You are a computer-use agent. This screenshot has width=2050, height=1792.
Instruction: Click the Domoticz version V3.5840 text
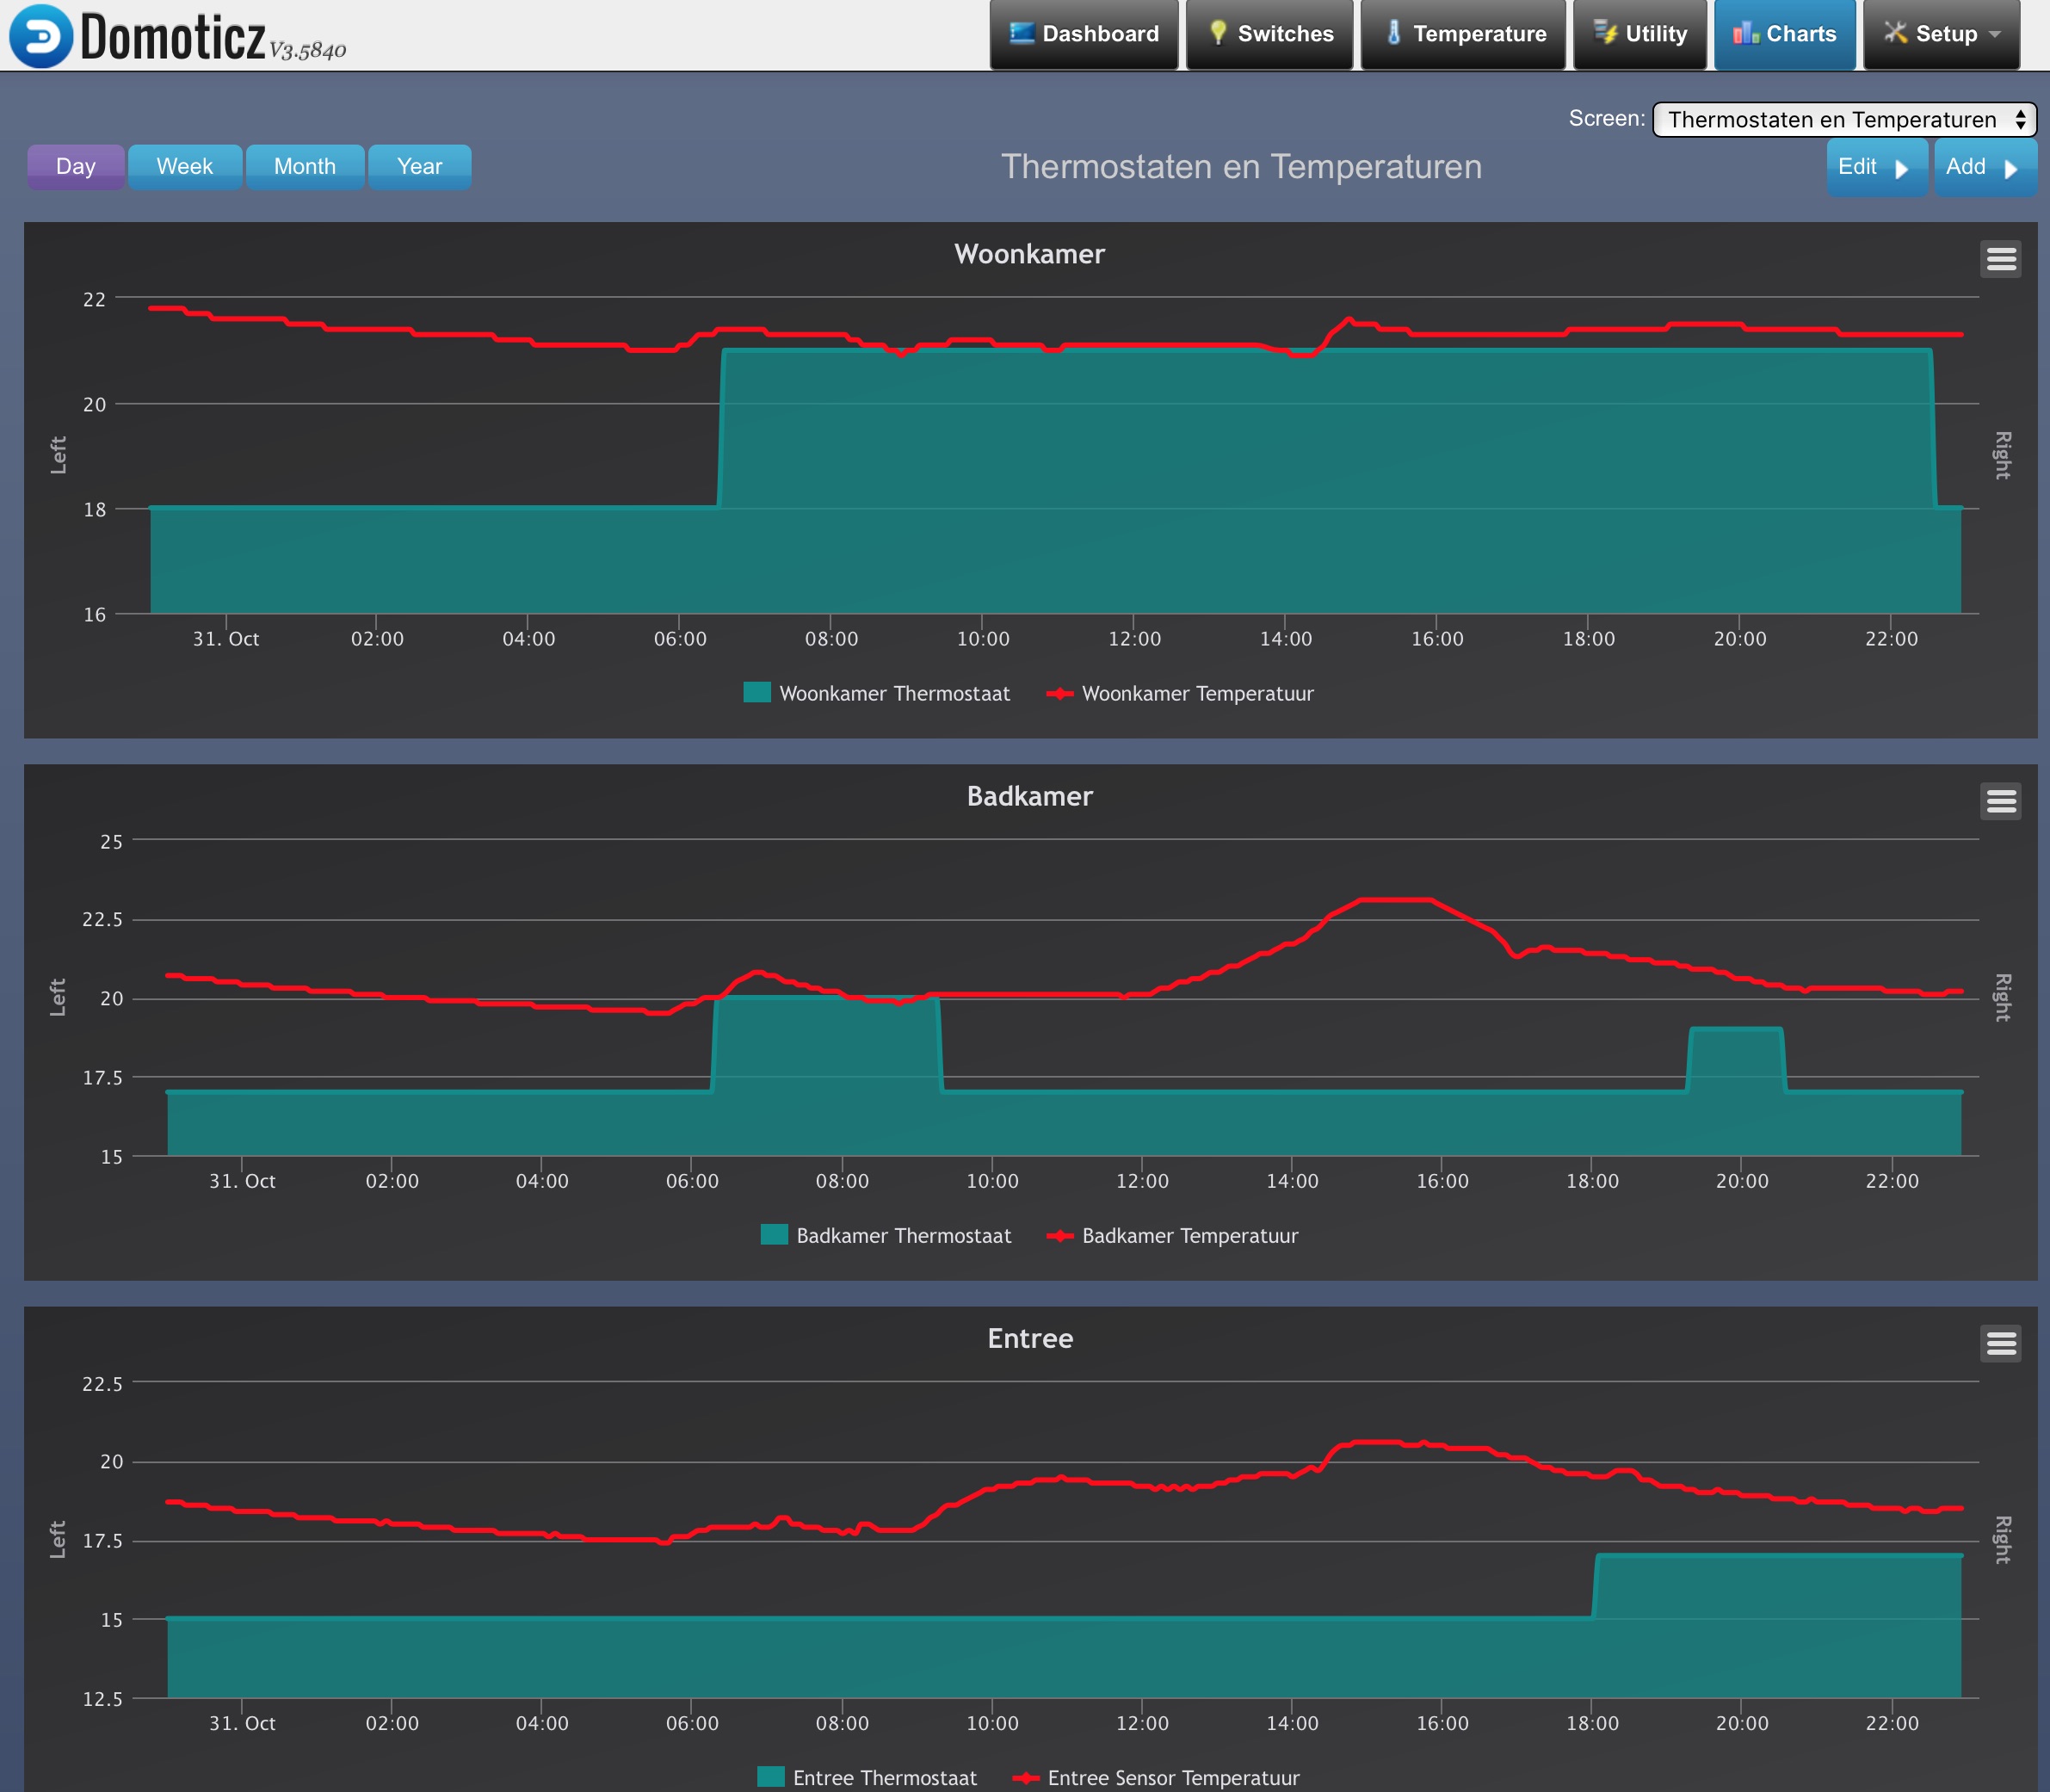tap(307, 50)
